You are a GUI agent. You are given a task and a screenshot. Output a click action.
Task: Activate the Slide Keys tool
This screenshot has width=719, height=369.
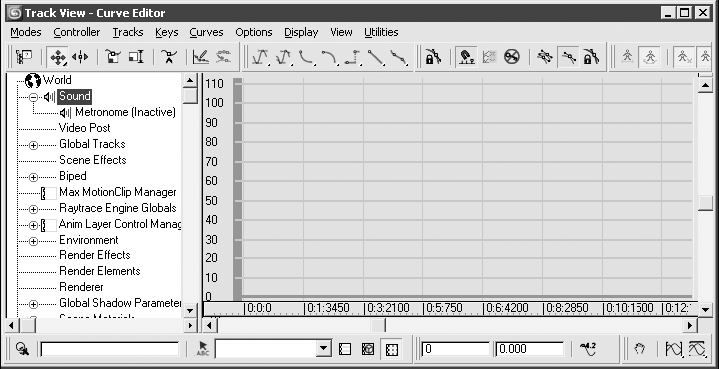80,57
